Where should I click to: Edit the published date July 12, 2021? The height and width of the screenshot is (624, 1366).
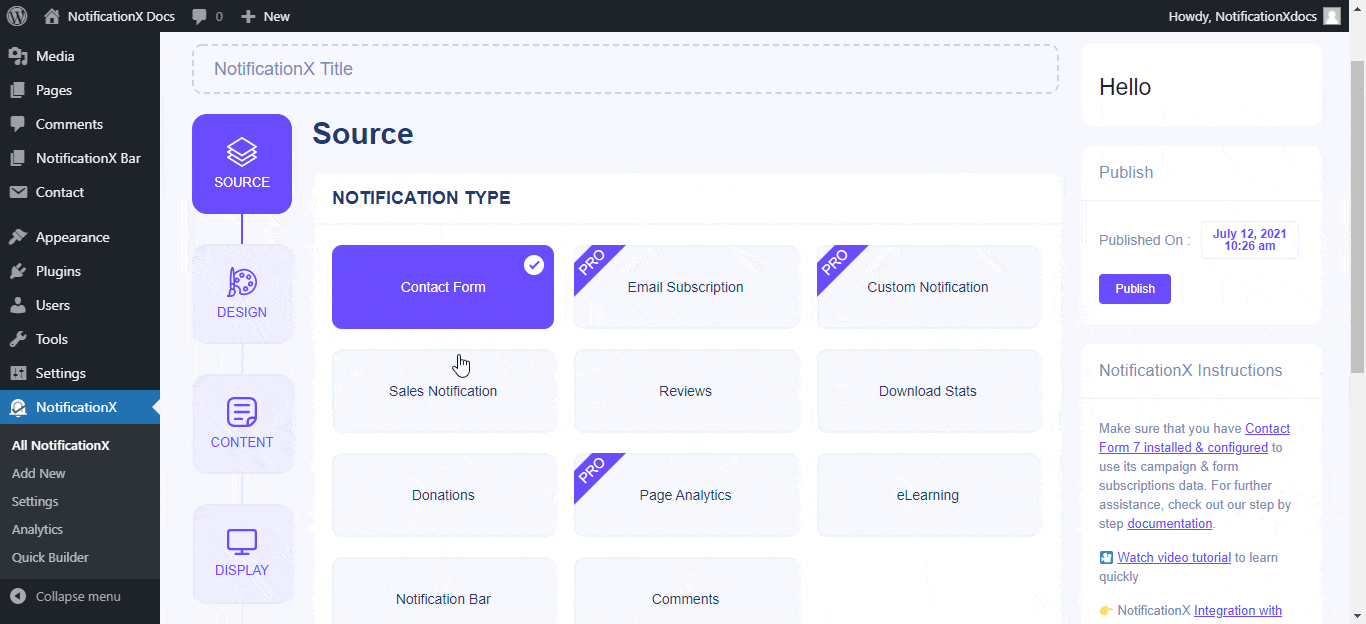(1250, 240)
